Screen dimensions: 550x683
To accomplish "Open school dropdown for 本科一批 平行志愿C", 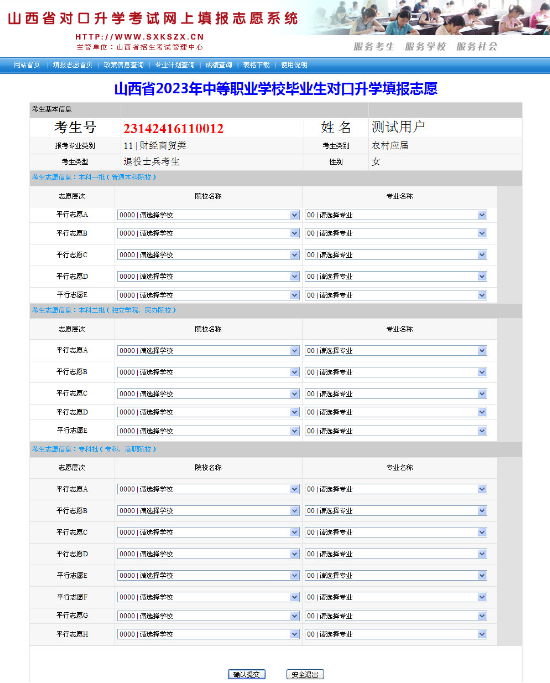I will (x=208, y=255).
